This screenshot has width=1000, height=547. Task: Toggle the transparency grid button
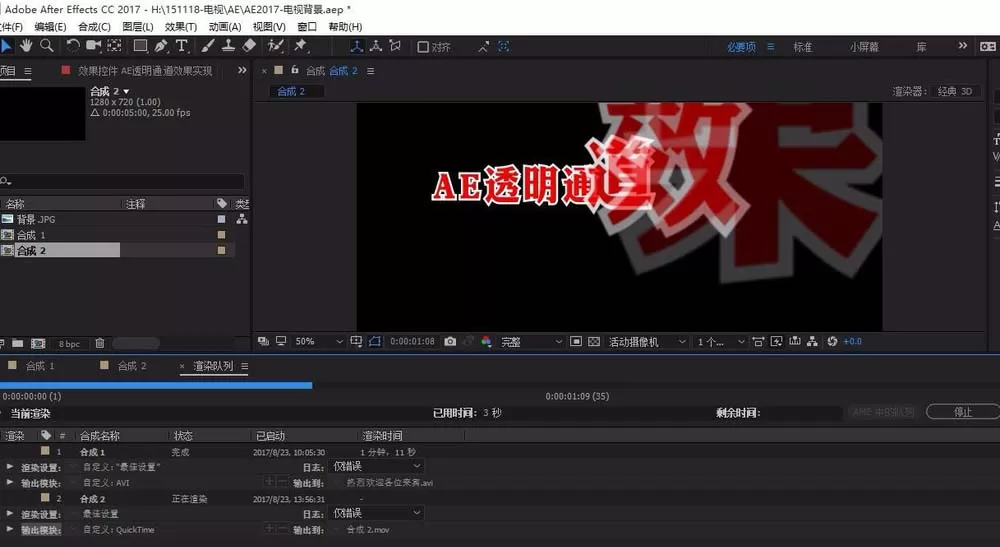pos(594,342)
